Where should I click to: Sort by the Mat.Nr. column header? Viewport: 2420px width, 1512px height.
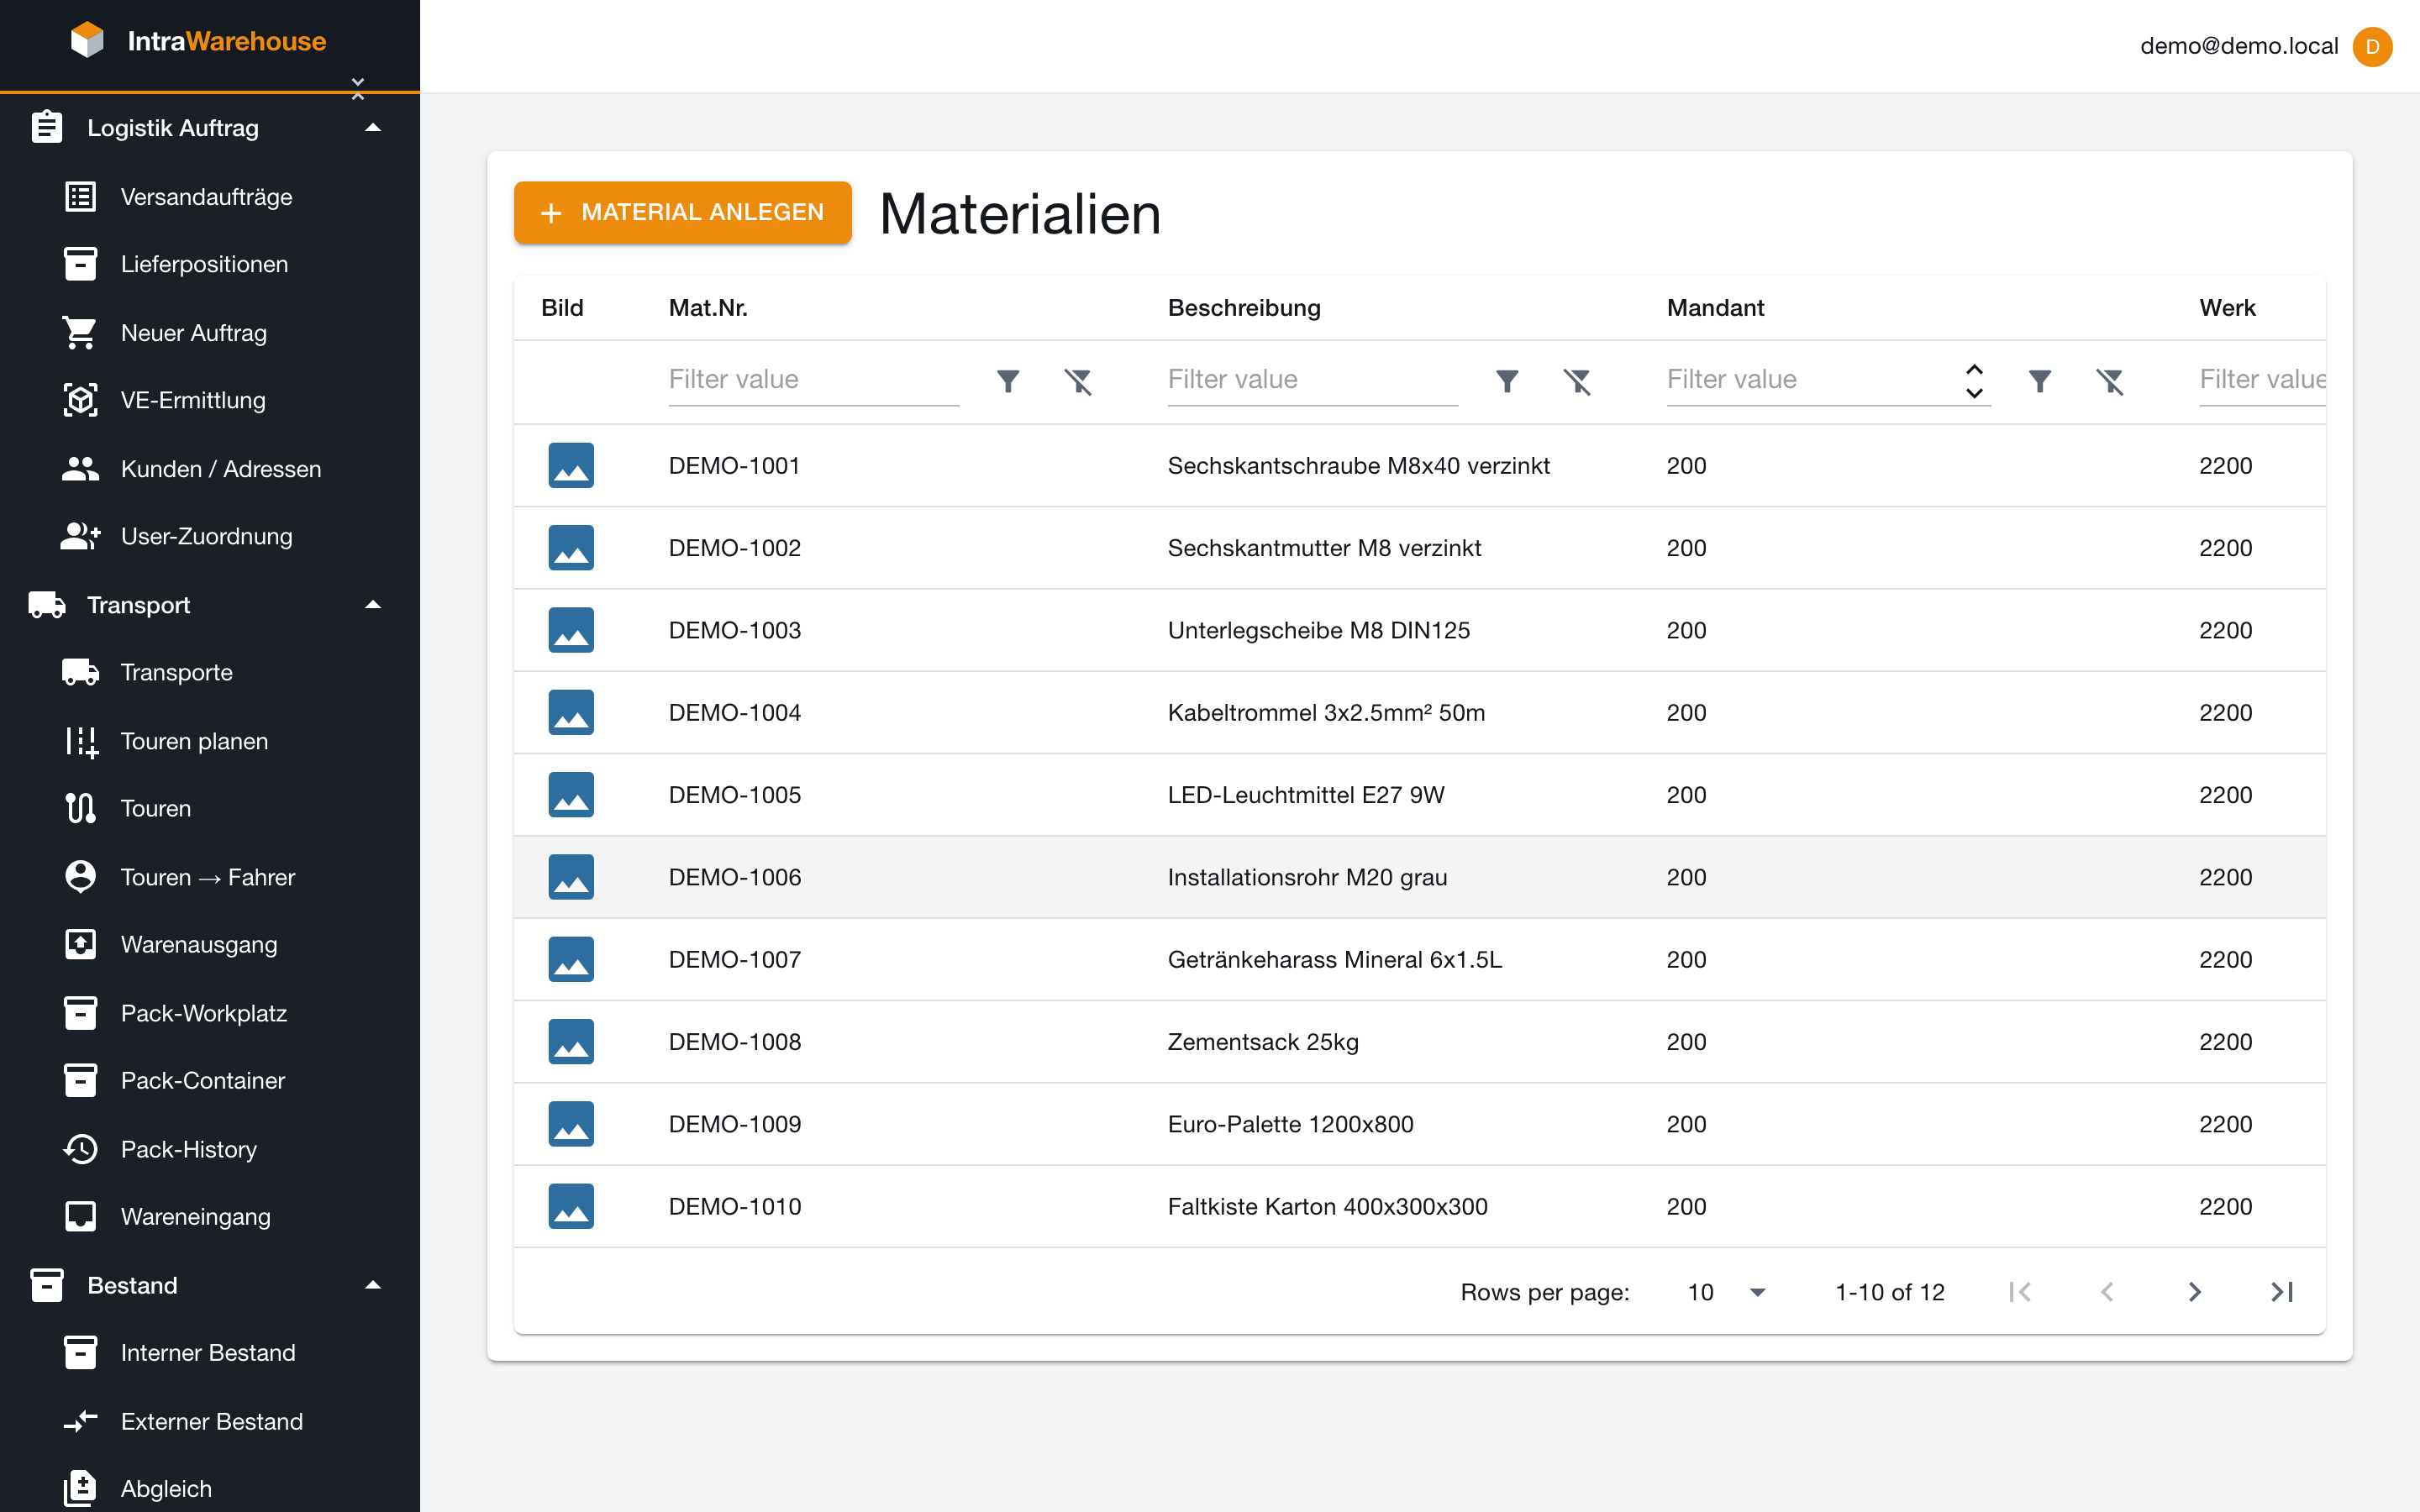point(708,308)
